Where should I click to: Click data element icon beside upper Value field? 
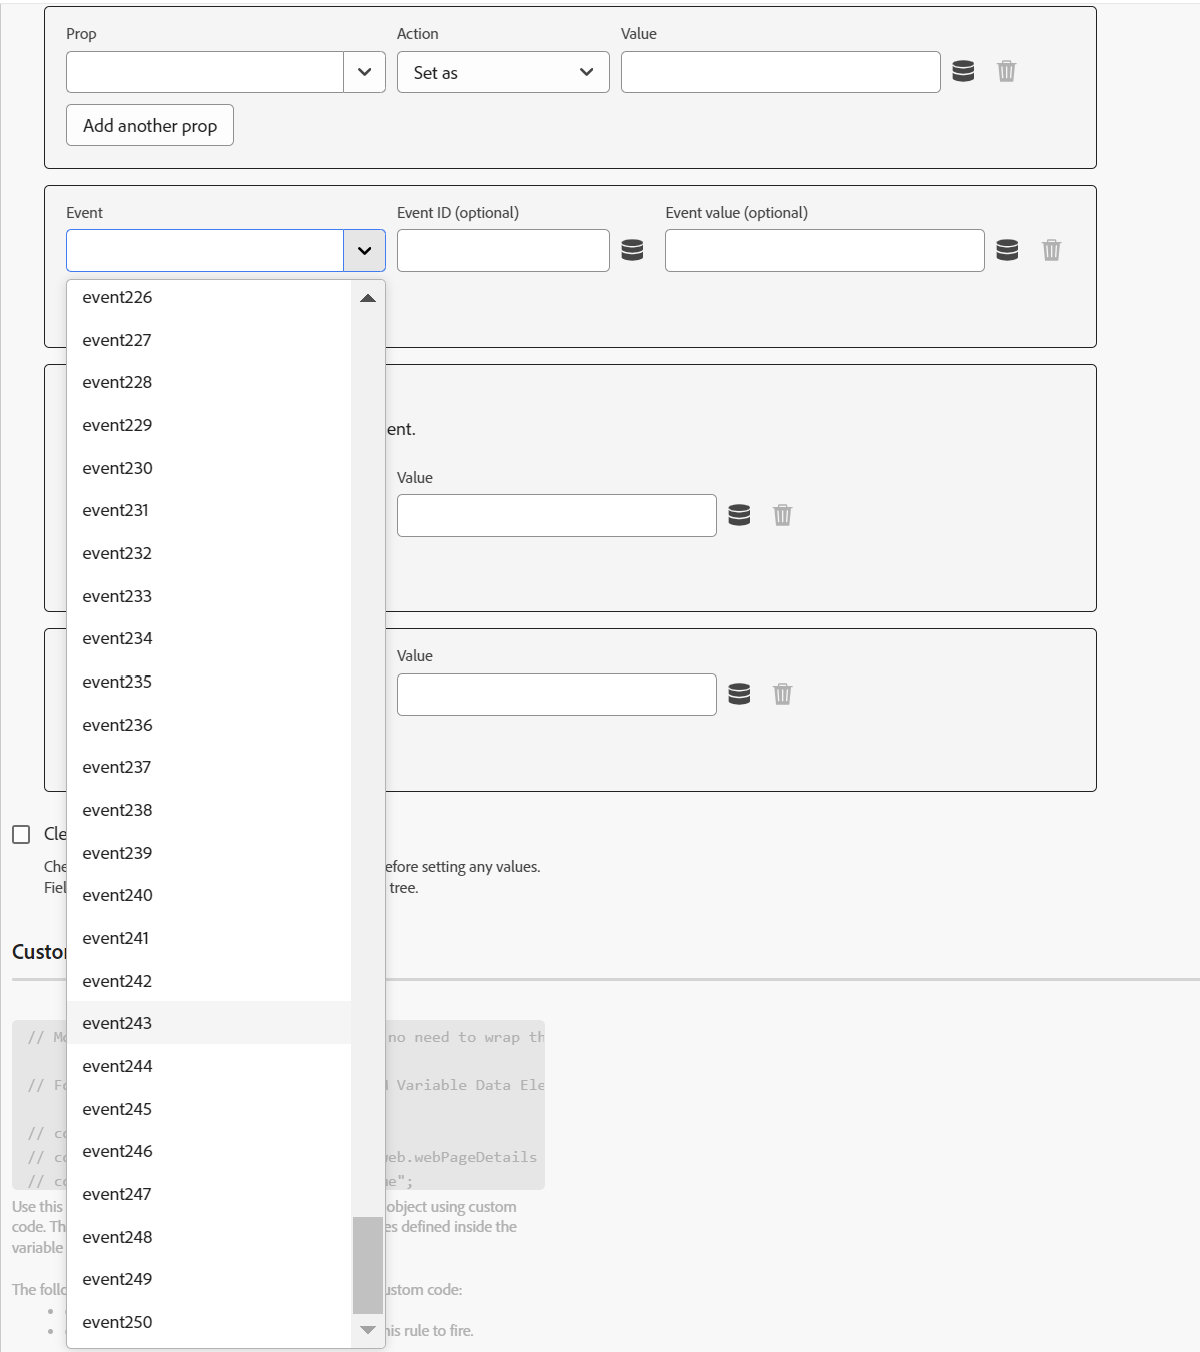pyautogui.click(x=739, y=515)
